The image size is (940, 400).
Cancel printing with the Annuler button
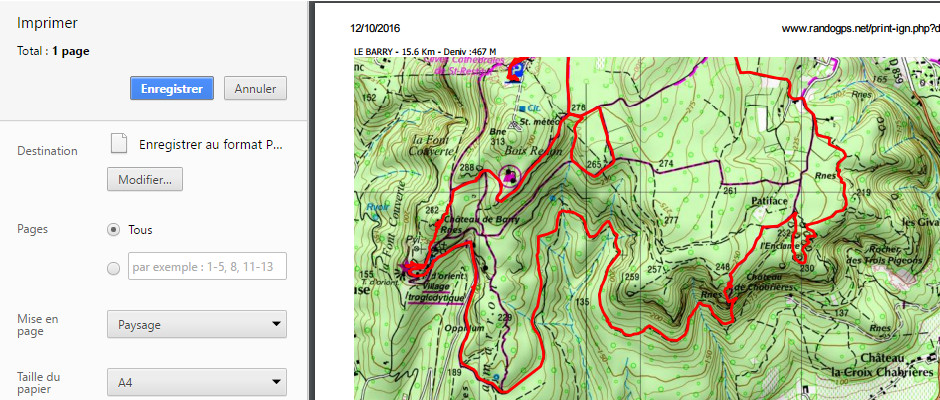255,88
